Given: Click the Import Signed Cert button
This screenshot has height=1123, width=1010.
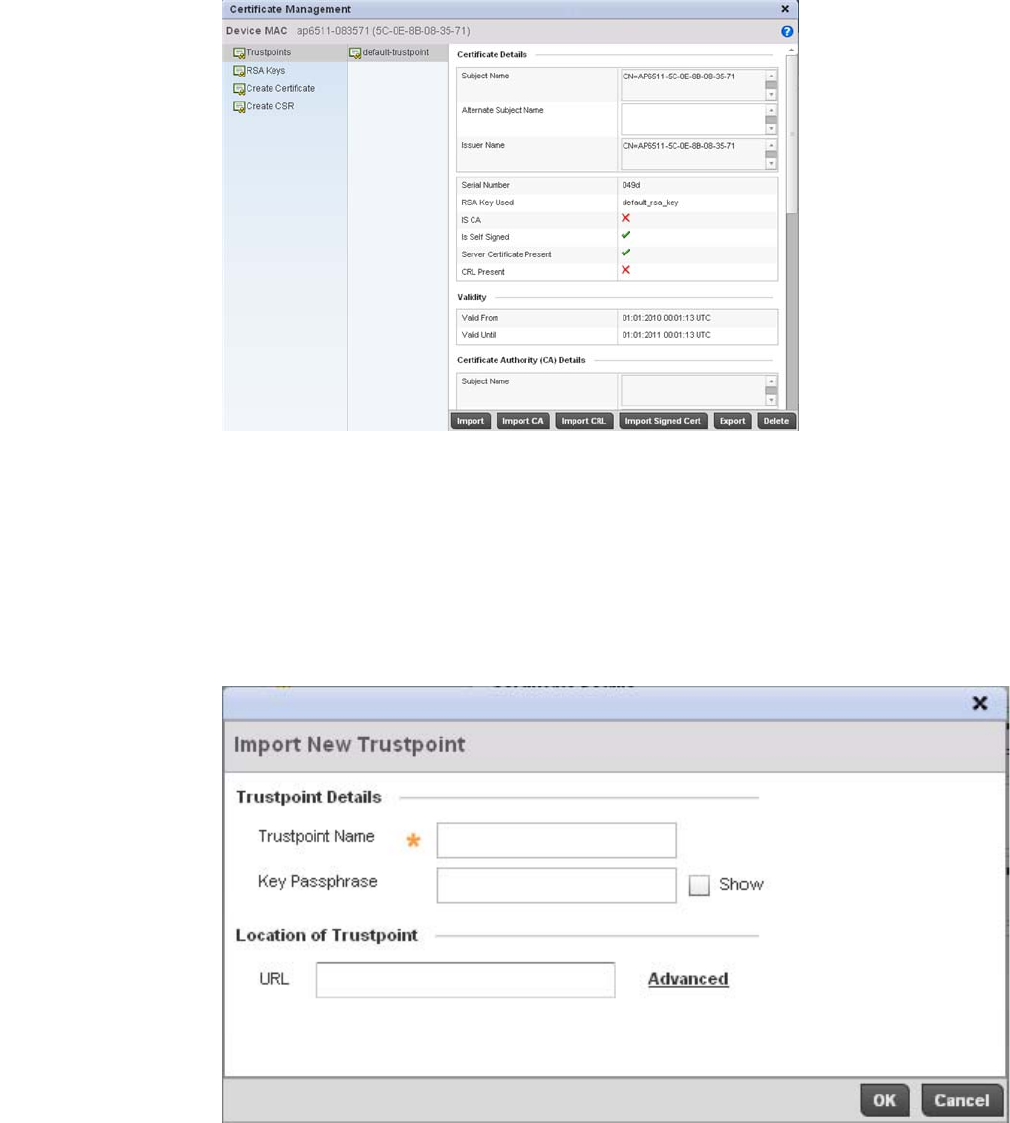Looking at the screenshot, I should coord(663,421).
